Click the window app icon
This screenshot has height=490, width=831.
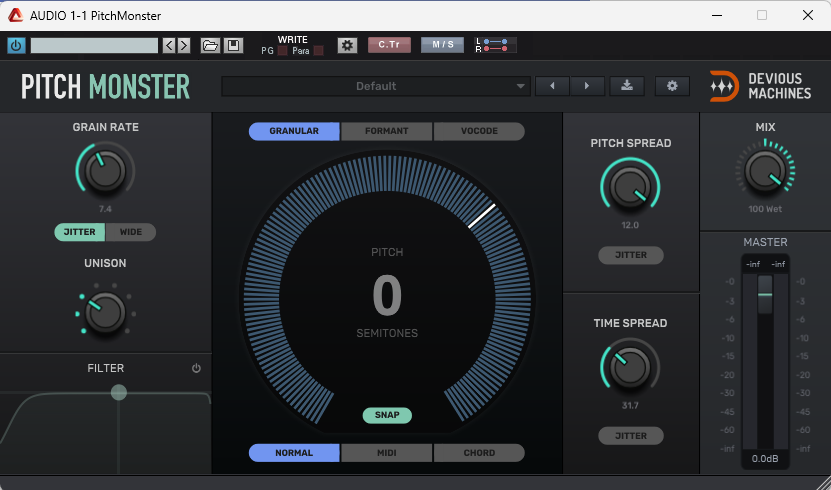point(15,15)
